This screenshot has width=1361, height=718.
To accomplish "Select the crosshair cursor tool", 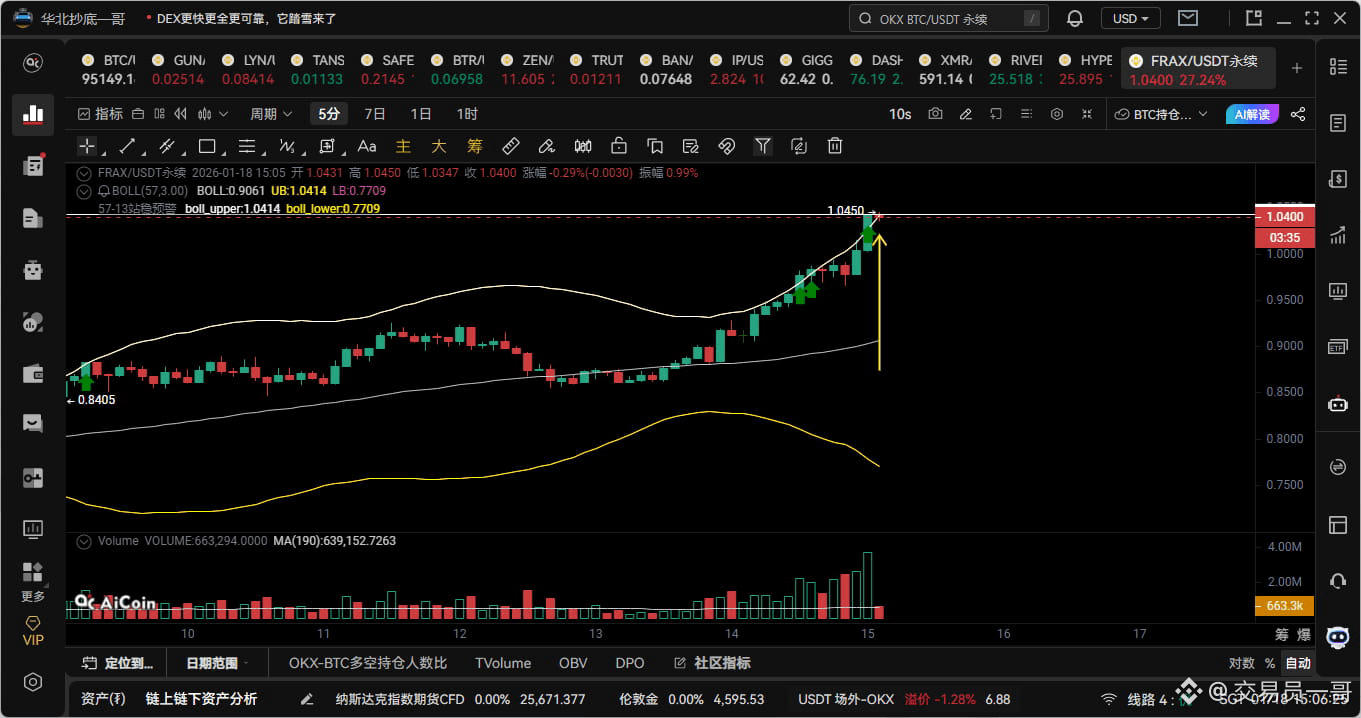I will pos(85,146).
